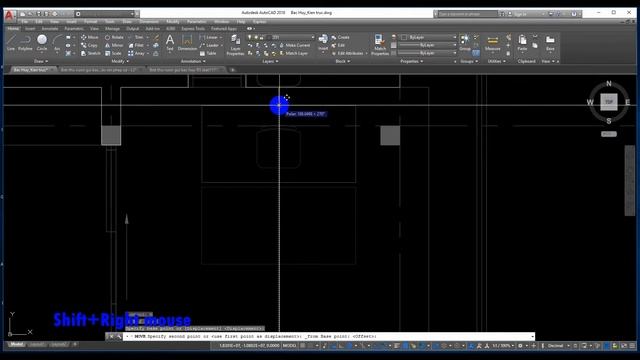Click Match Layer button
This screenshot has height=360, width=640.
(x=294, y=53)
